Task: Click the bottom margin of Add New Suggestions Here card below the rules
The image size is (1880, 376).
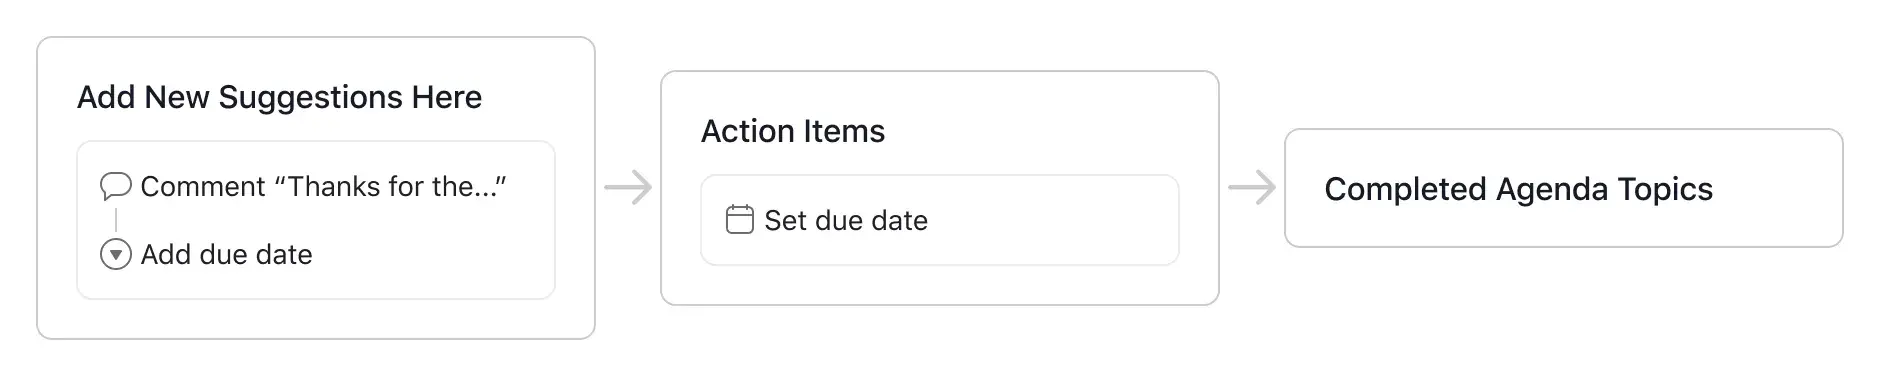Action: pos(316,318)
